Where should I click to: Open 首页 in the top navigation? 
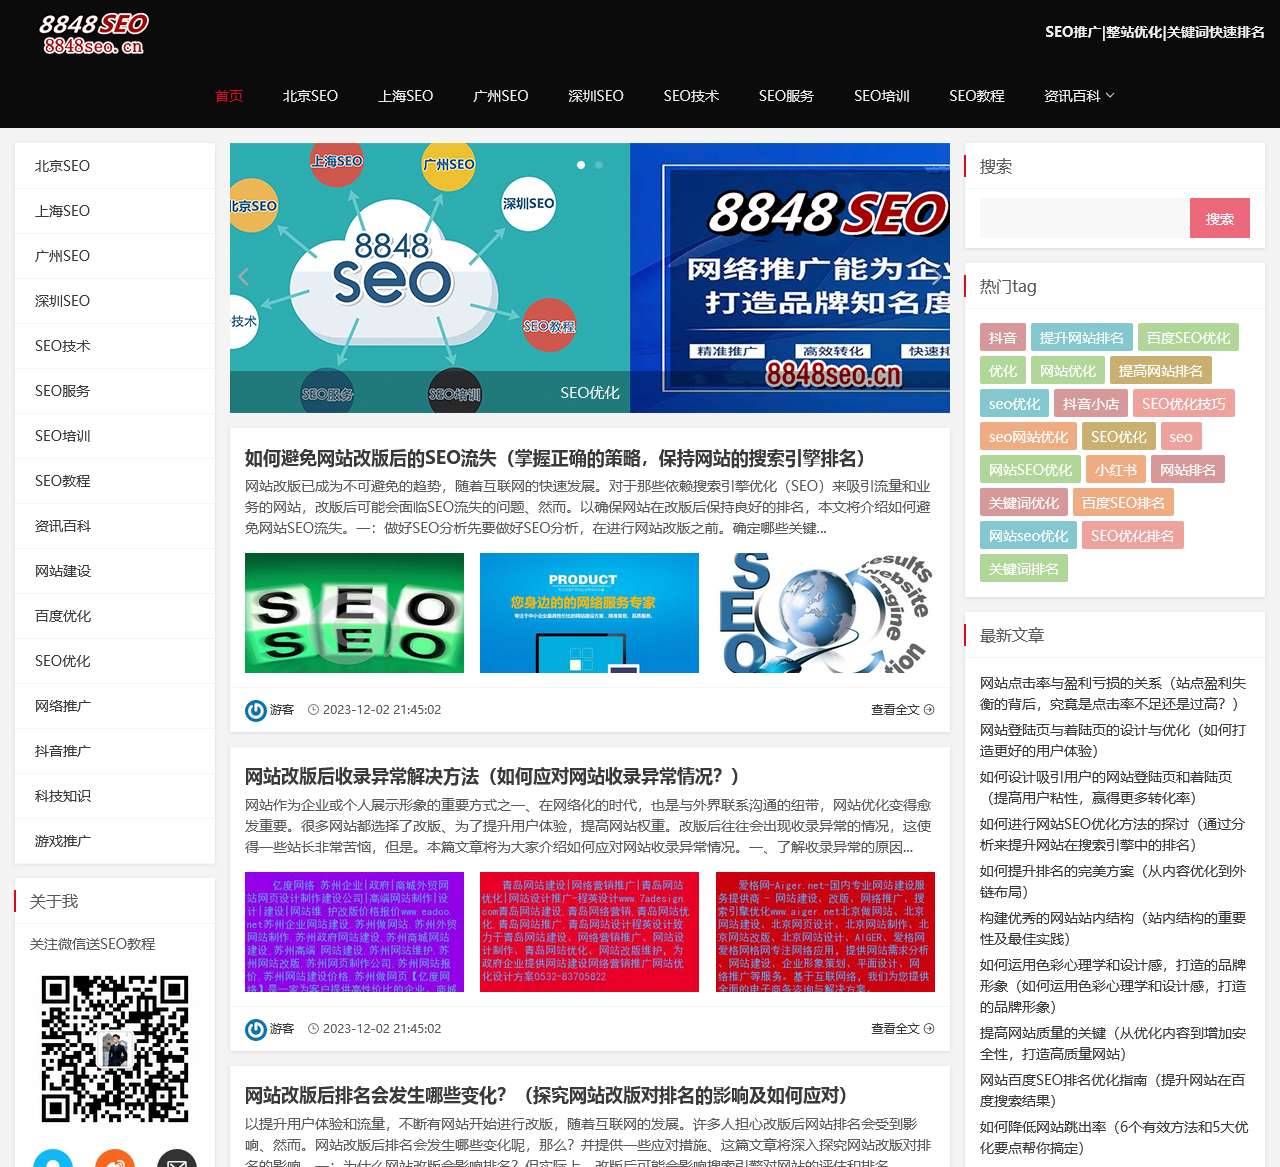(229, 96)
